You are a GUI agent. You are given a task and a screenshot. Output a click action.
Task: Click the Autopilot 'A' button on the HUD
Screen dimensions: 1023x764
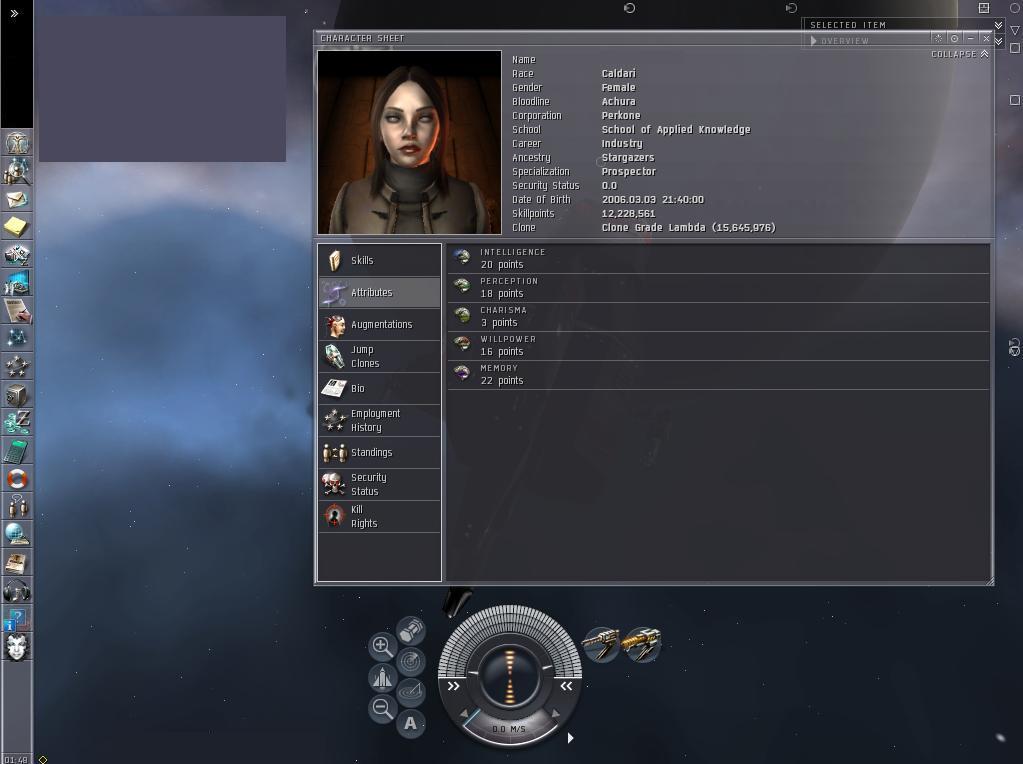tap(410, 724)
